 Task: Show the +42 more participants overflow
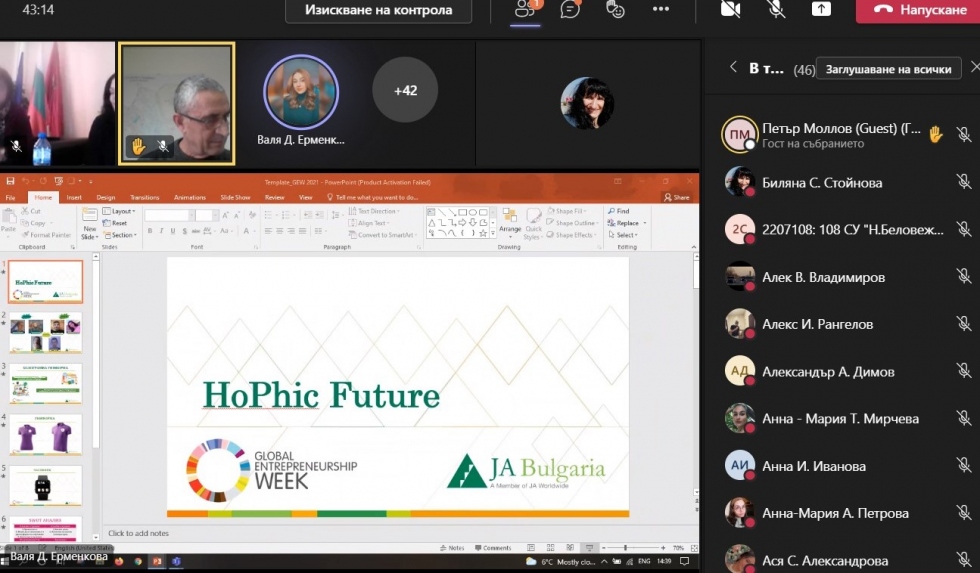point(405,90)
